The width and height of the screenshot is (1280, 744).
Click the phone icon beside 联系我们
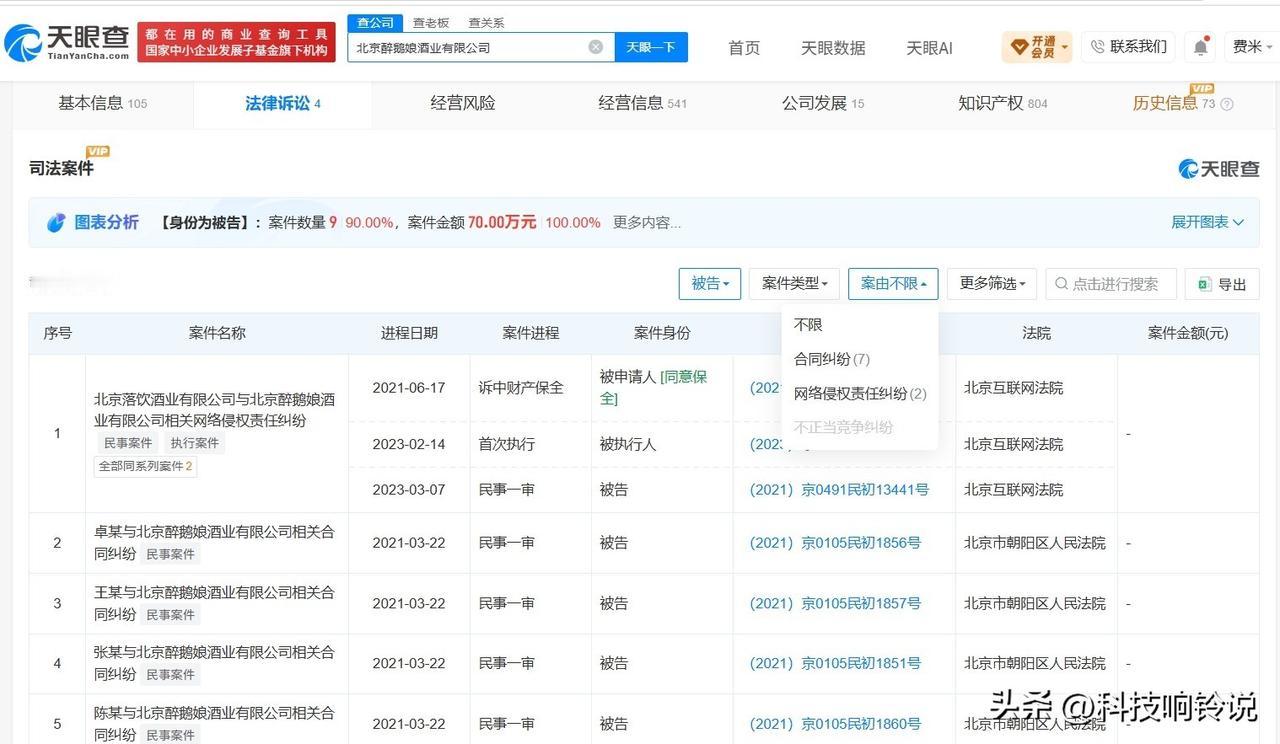(1098, 47)
